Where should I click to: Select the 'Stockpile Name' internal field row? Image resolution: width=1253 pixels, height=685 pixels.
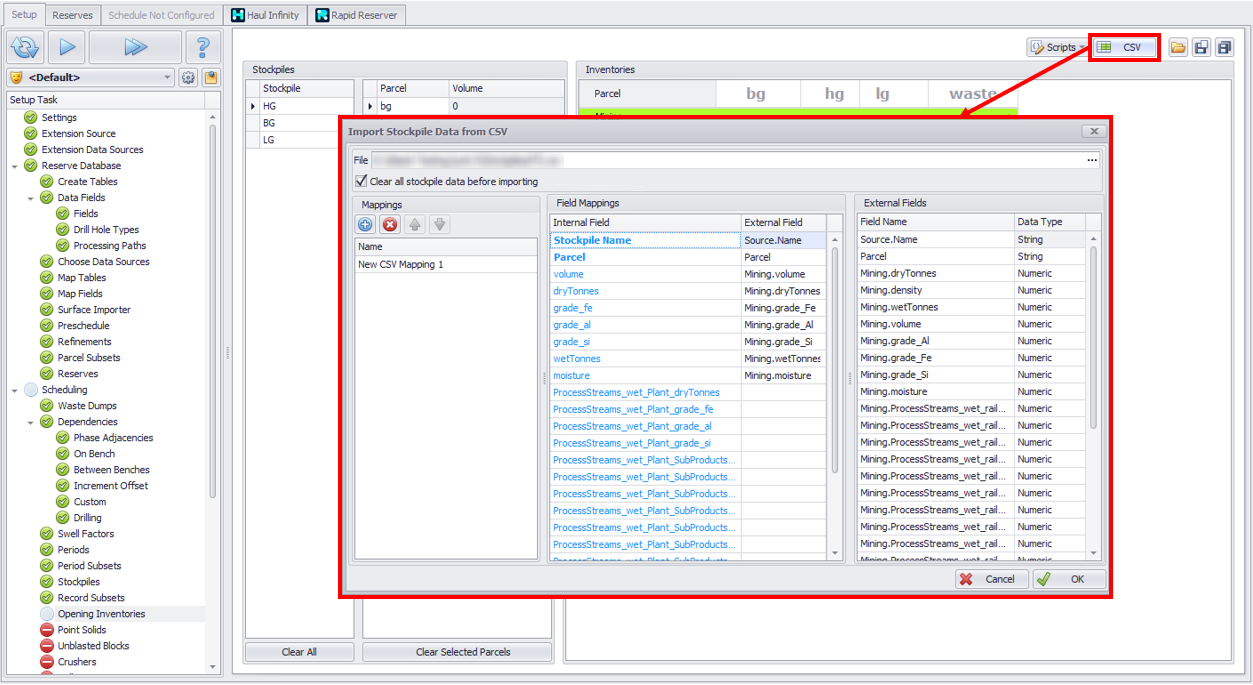tap(646, 240)
